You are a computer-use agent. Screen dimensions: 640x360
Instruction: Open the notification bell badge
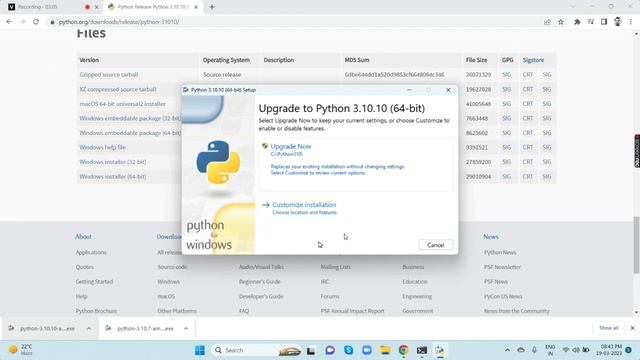629,350
